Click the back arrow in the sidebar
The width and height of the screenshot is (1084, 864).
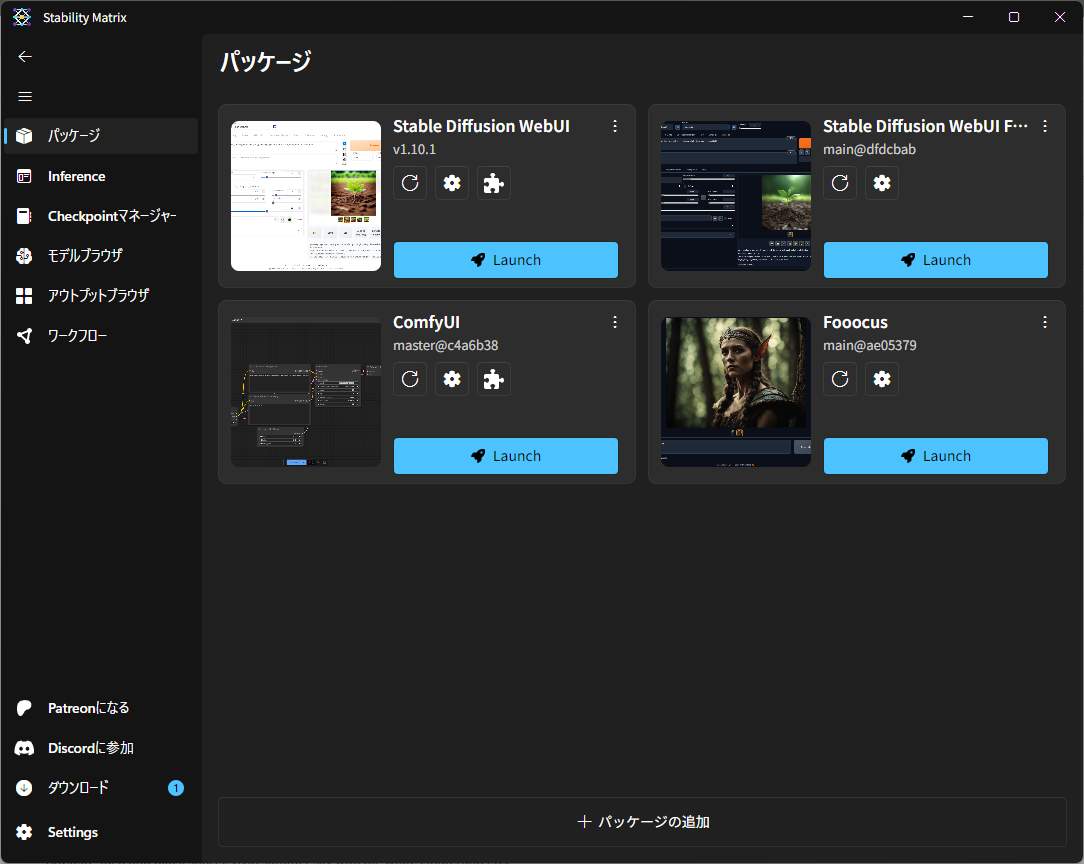tap(25, 57)
